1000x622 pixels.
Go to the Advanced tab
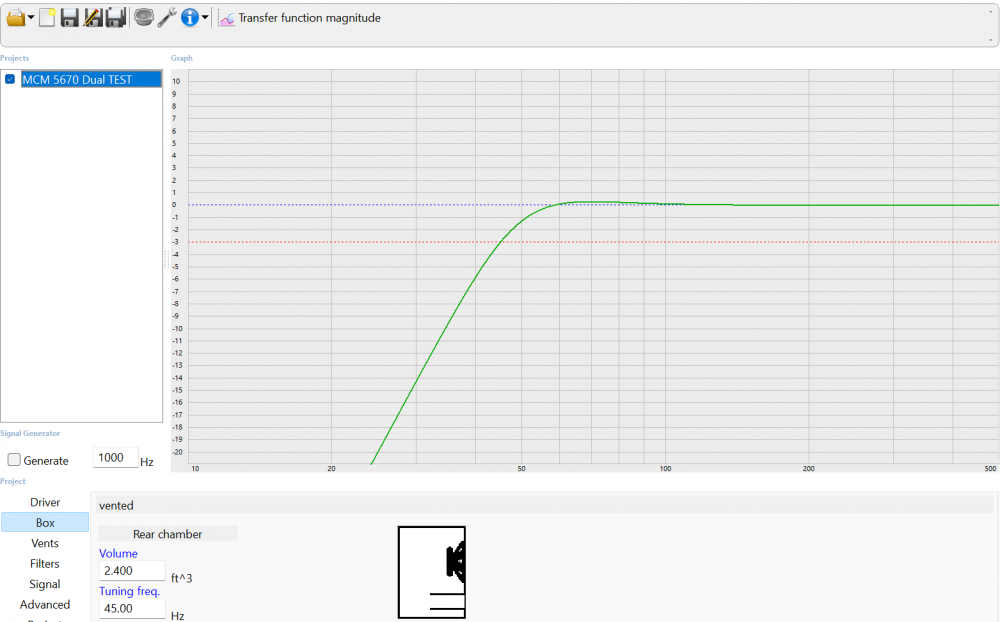(x=45, y=605)
